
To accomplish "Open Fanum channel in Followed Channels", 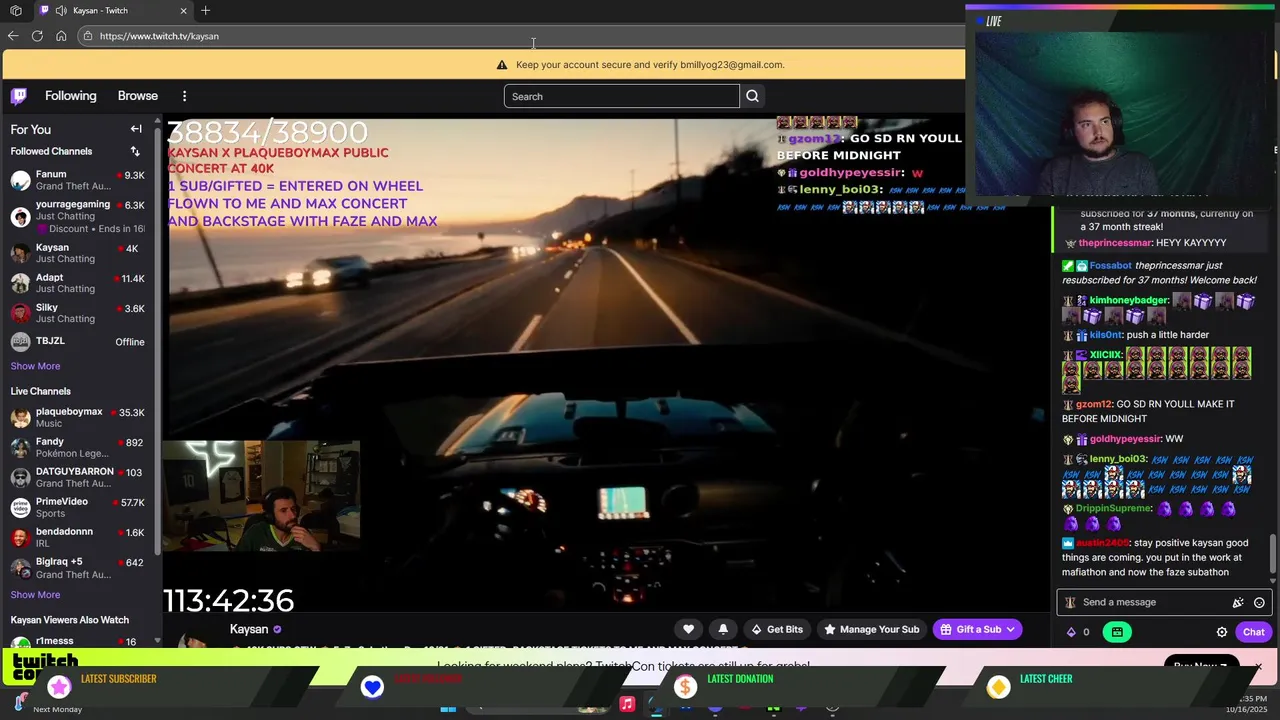I will tap(77, 180).
